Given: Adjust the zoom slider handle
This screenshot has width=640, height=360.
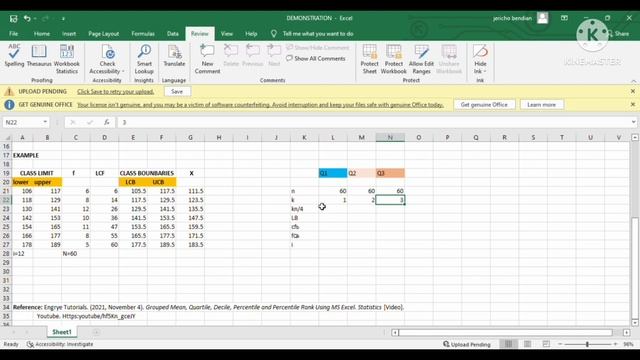Looking at the screenshot, I should pos(587,344).
